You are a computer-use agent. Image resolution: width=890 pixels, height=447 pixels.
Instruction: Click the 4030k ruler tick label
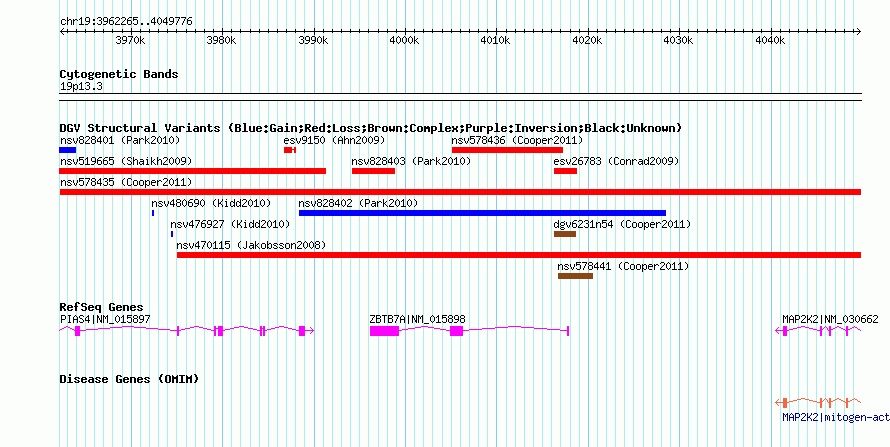point(680,41)
